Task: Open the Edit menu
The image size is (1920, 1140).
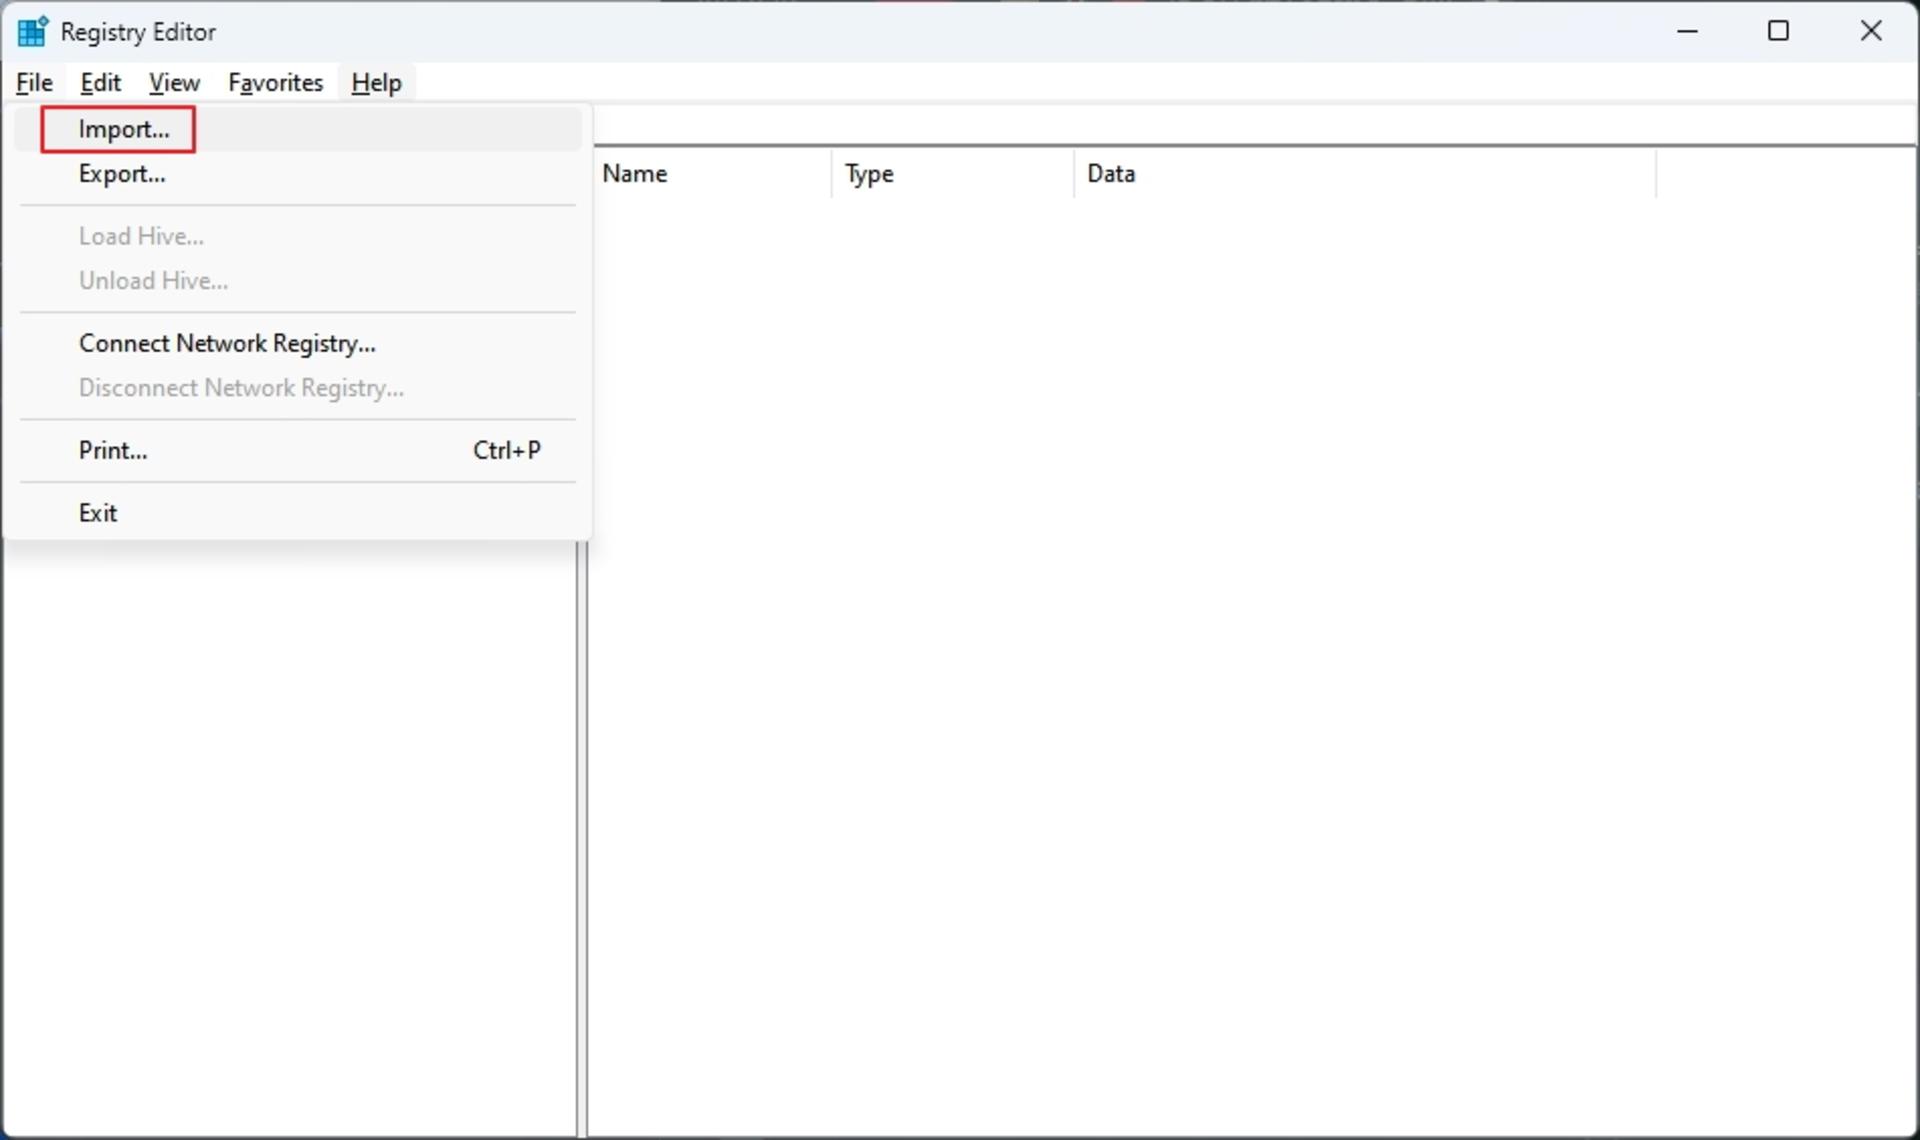Action: pyautogui.click(x=101, y=83)
